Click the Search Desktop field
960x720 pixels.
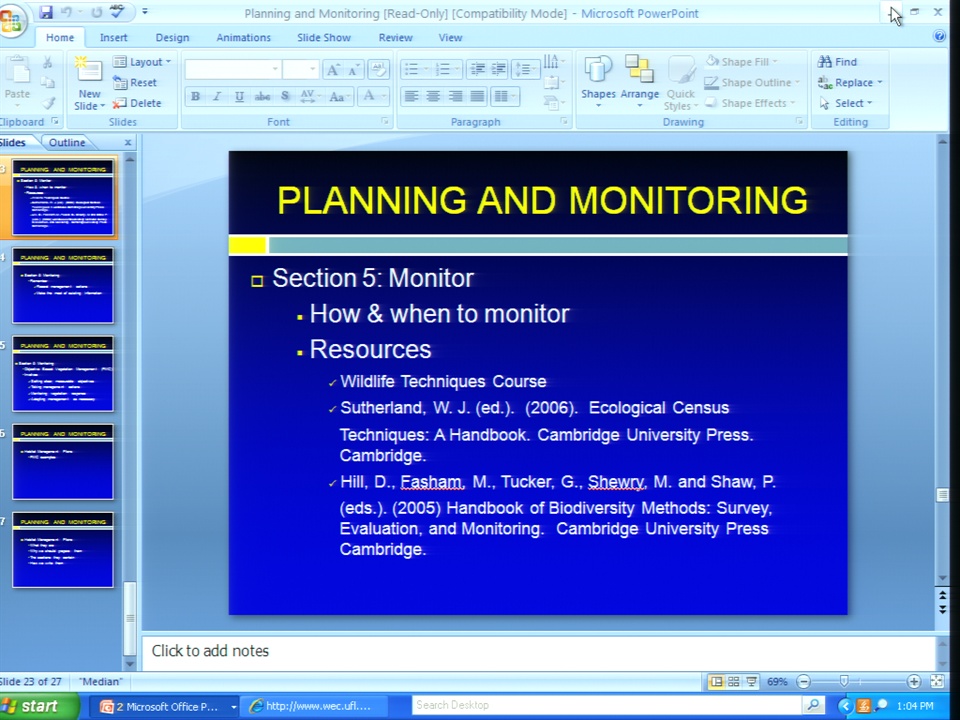608,705
